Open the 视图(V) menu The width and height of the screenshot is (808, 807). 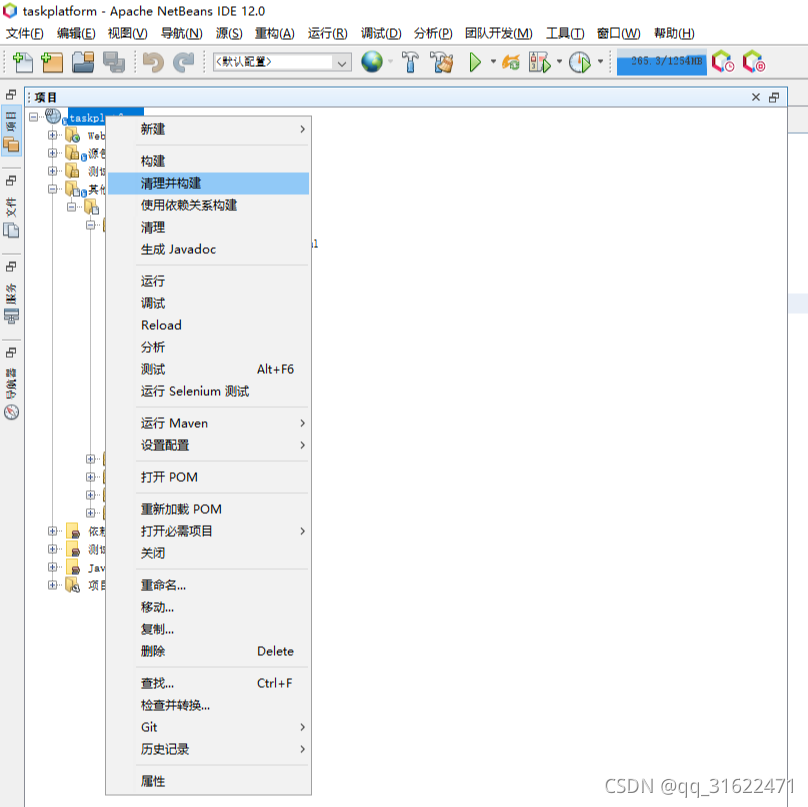[127, 33]
